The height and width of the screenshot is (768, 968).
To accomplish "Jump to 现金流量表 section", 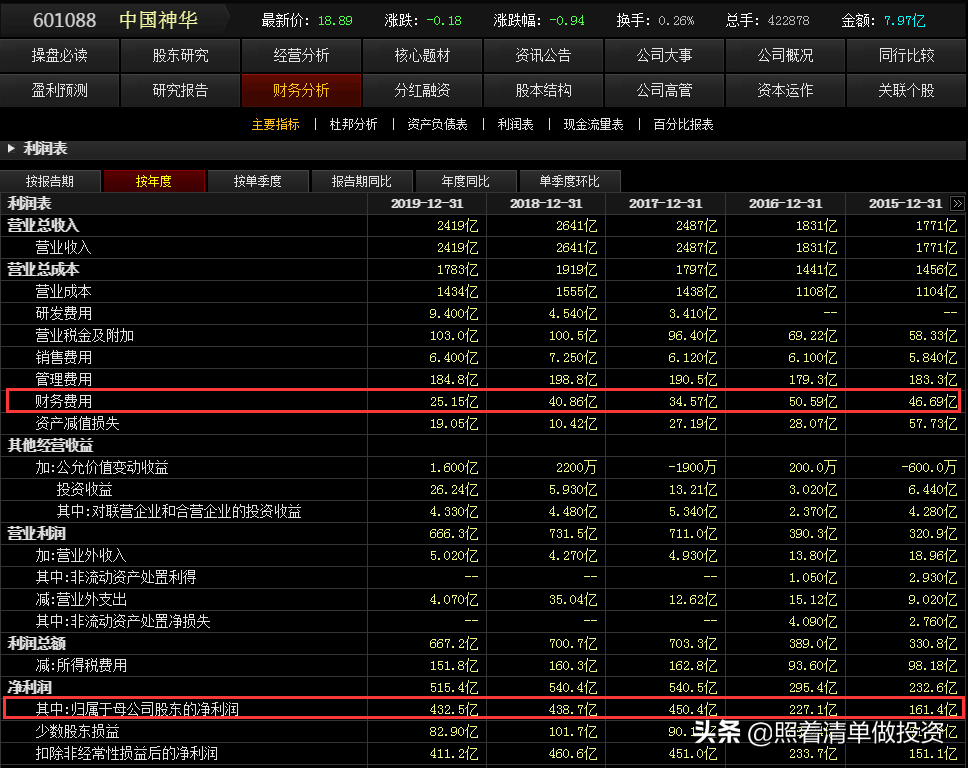I will pyautogui.click(x=593, y=125).
